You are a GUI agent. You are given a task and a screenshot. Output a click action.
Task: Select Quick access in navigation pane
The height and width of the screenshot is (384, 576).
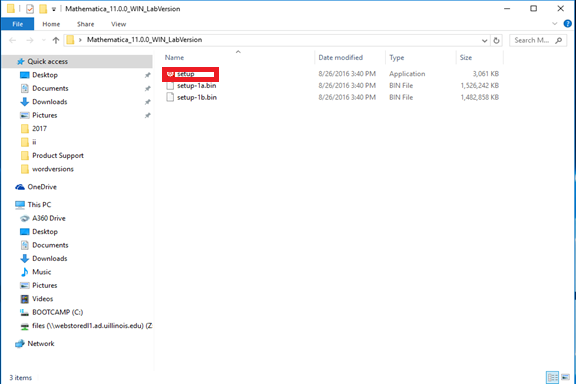pos(47,61)
